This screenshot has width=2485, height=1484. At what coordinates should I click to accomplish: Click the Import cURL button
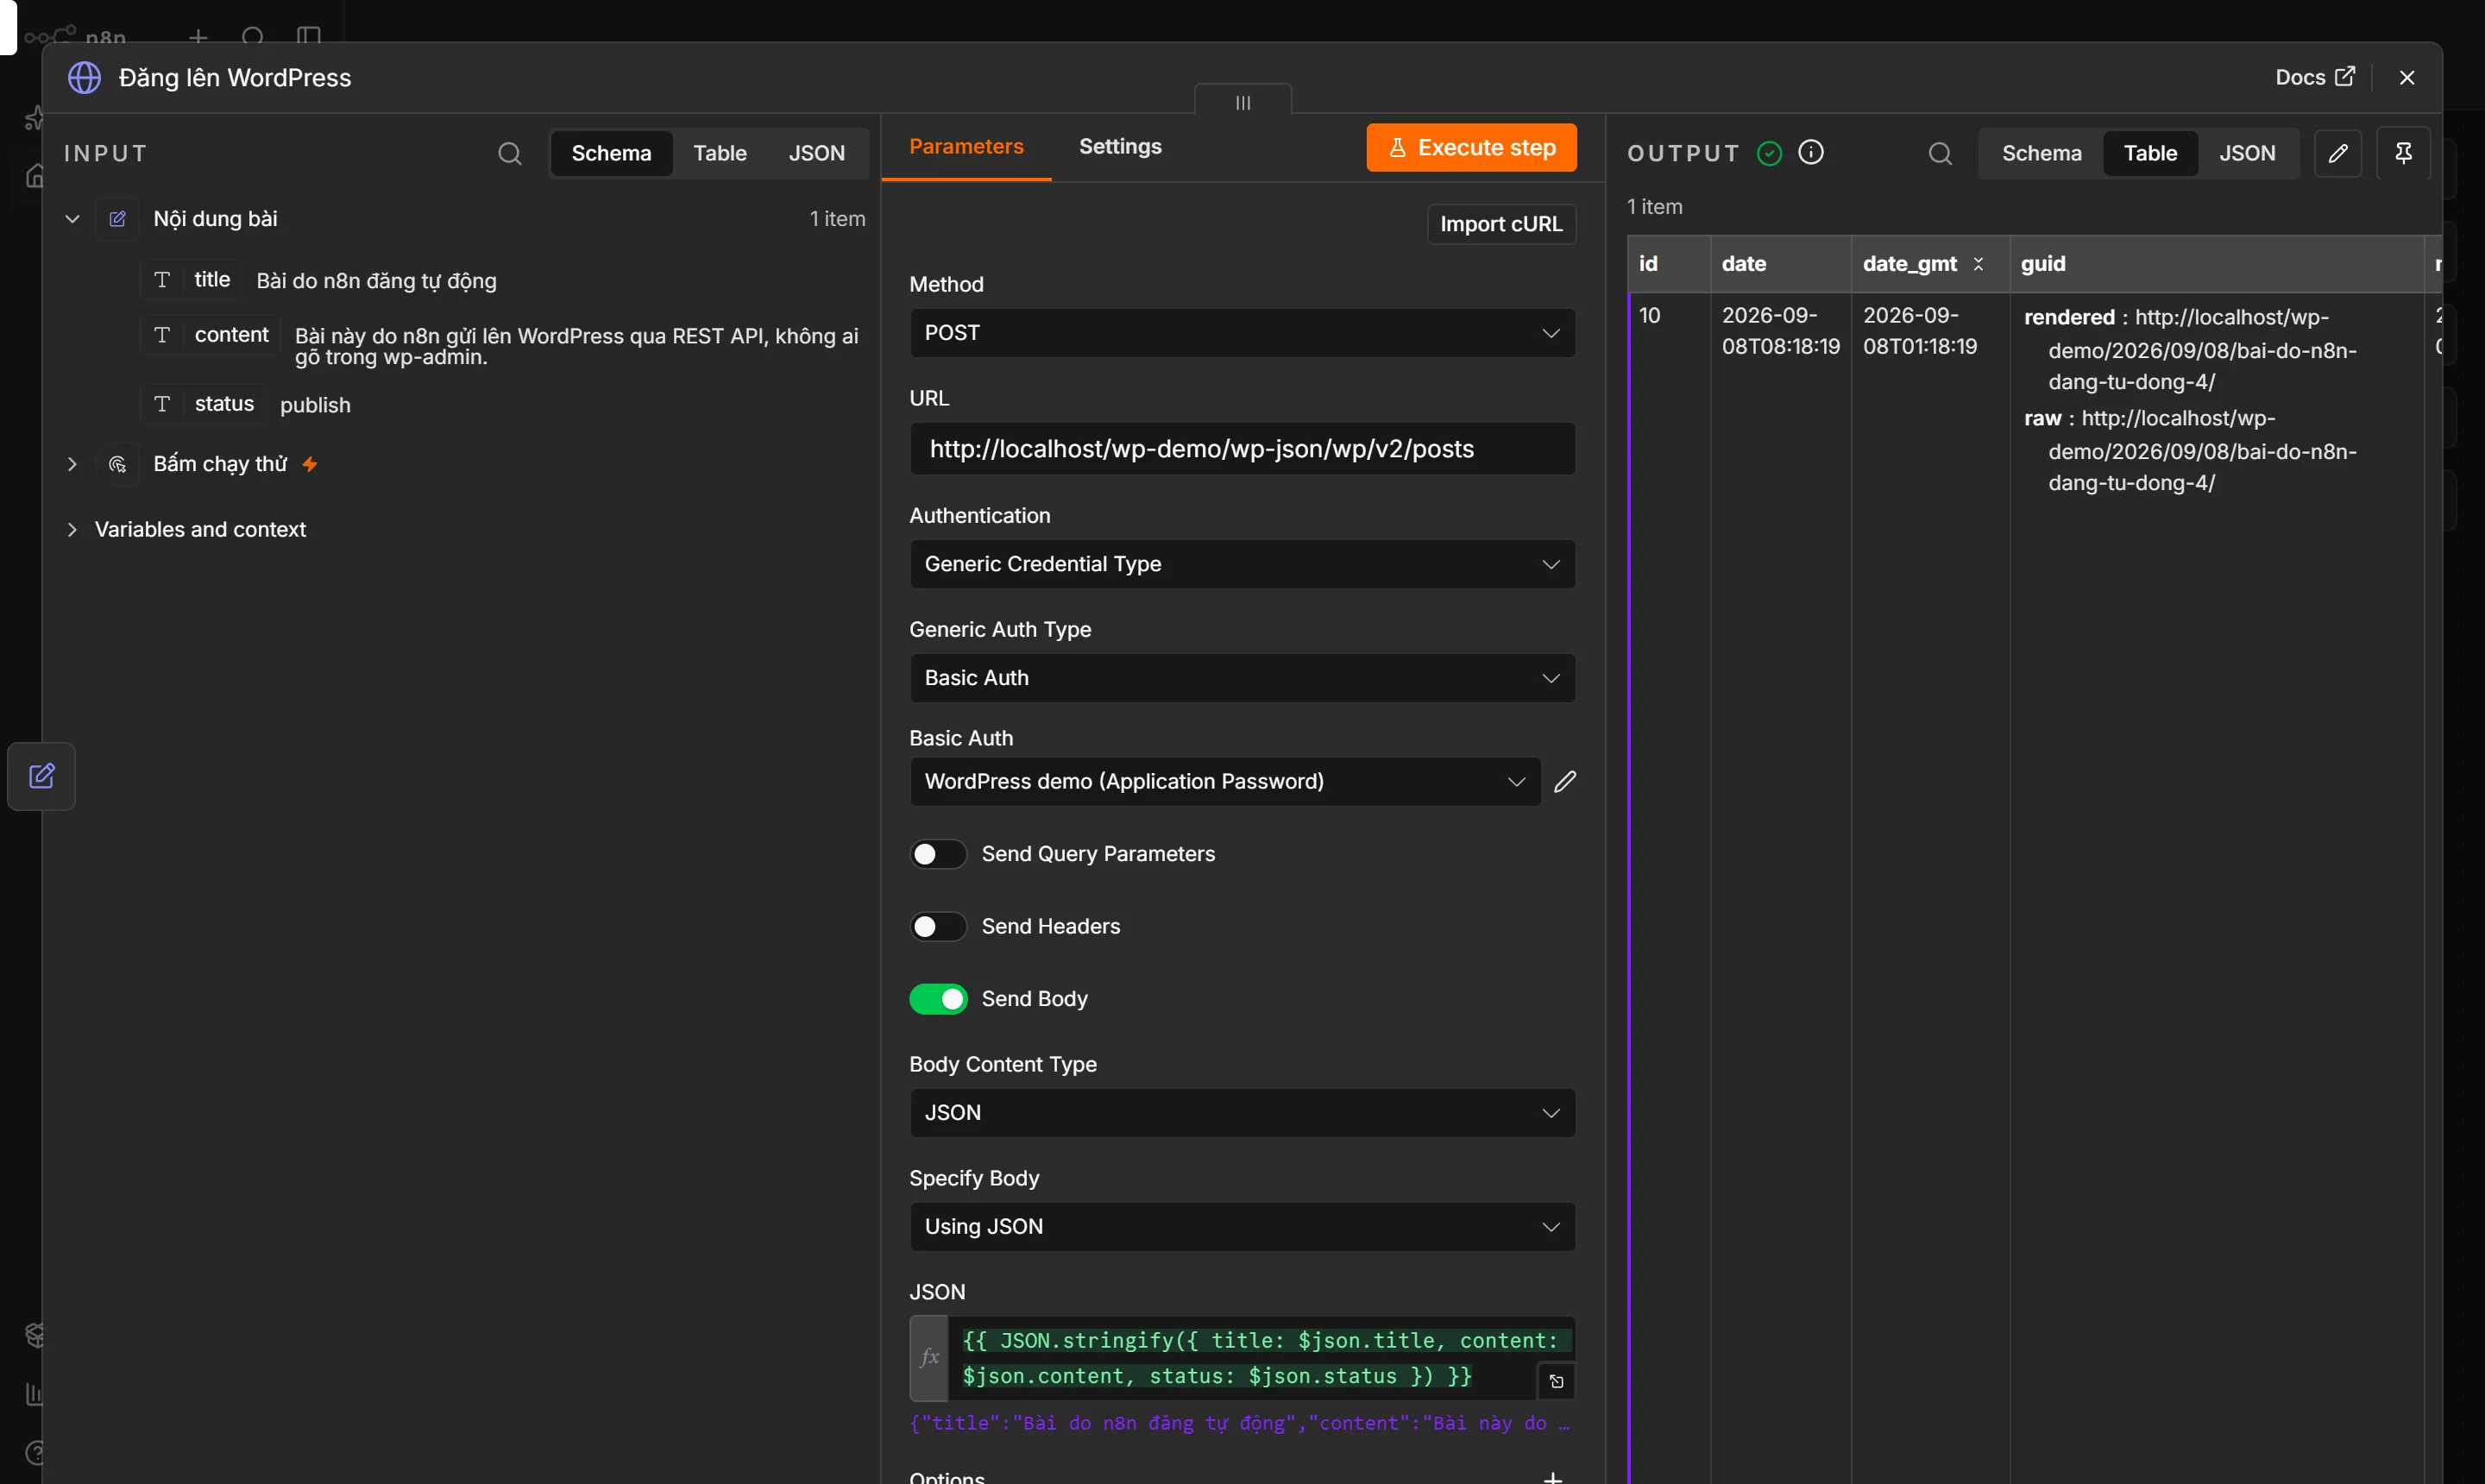click(x=1501, y=224)
